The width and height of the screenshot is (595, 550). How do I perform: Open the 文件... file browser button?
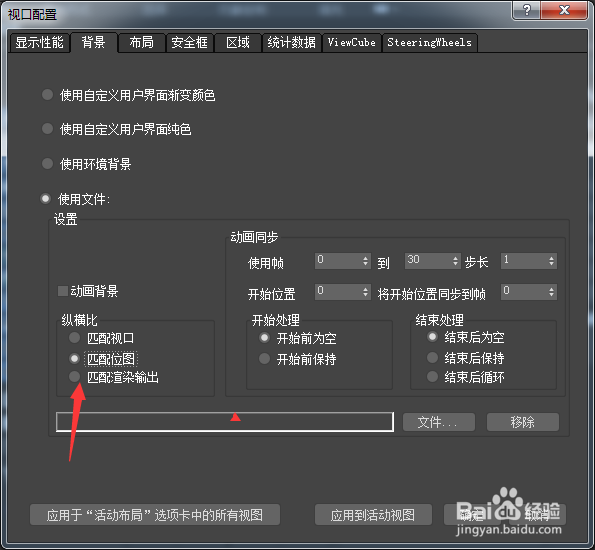[439, 422]
